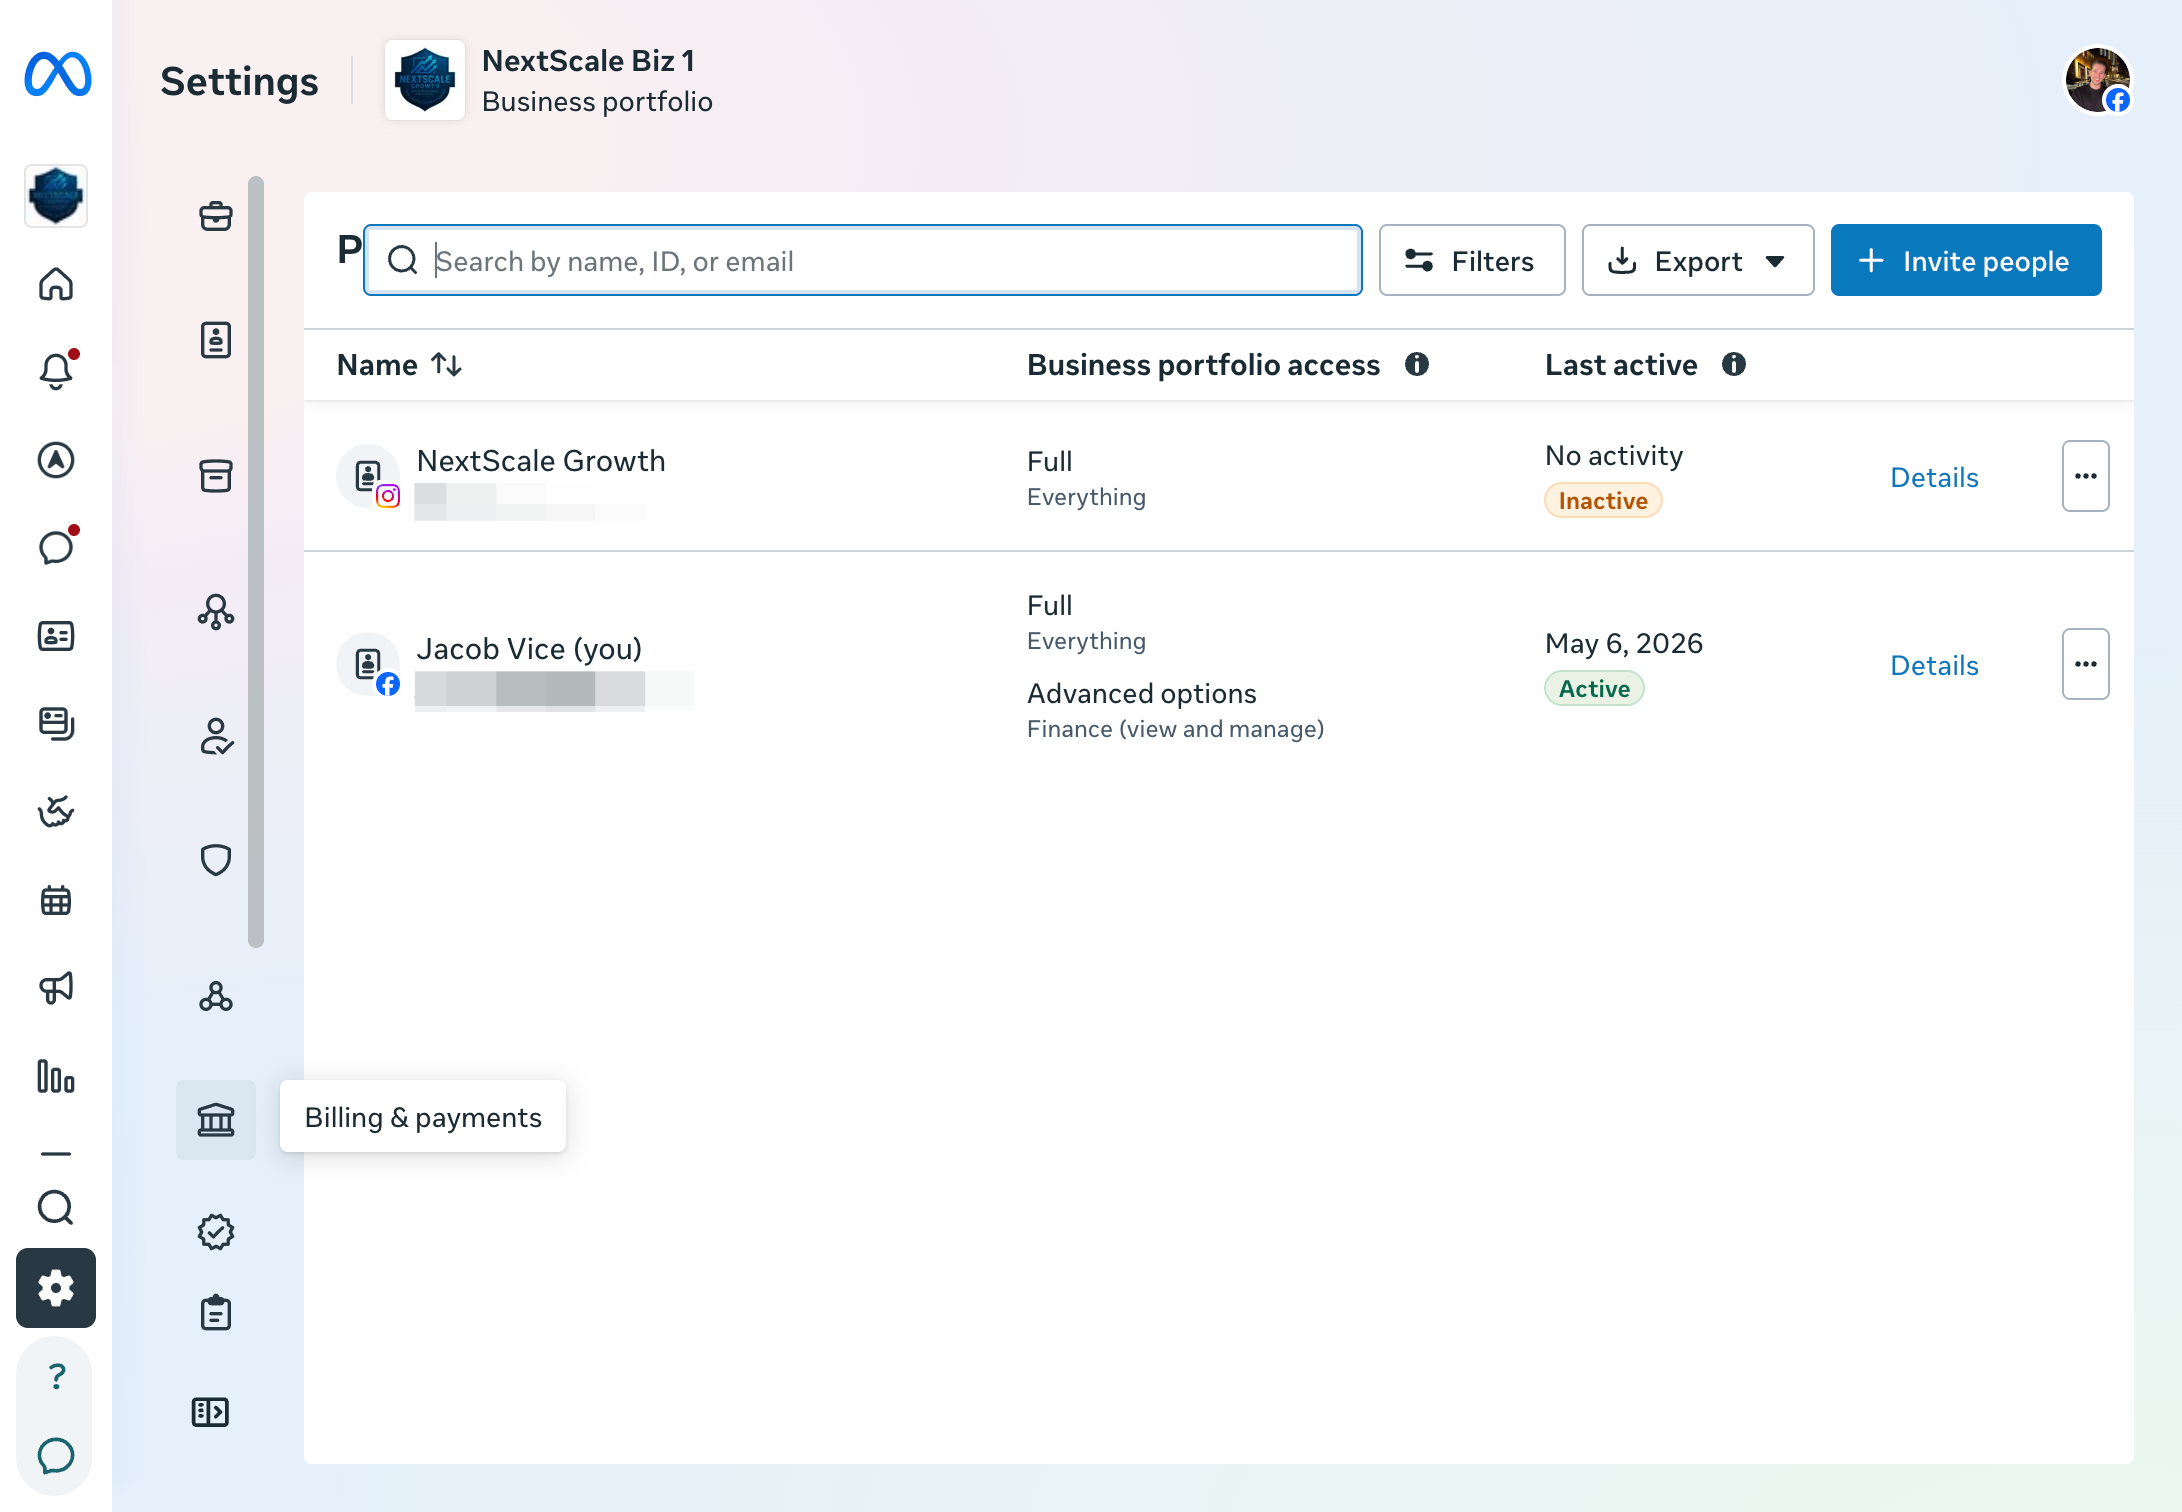Screen dimensions: 2182x1512
Task: Open partners handshake icon
Action: tap(56, 812)
